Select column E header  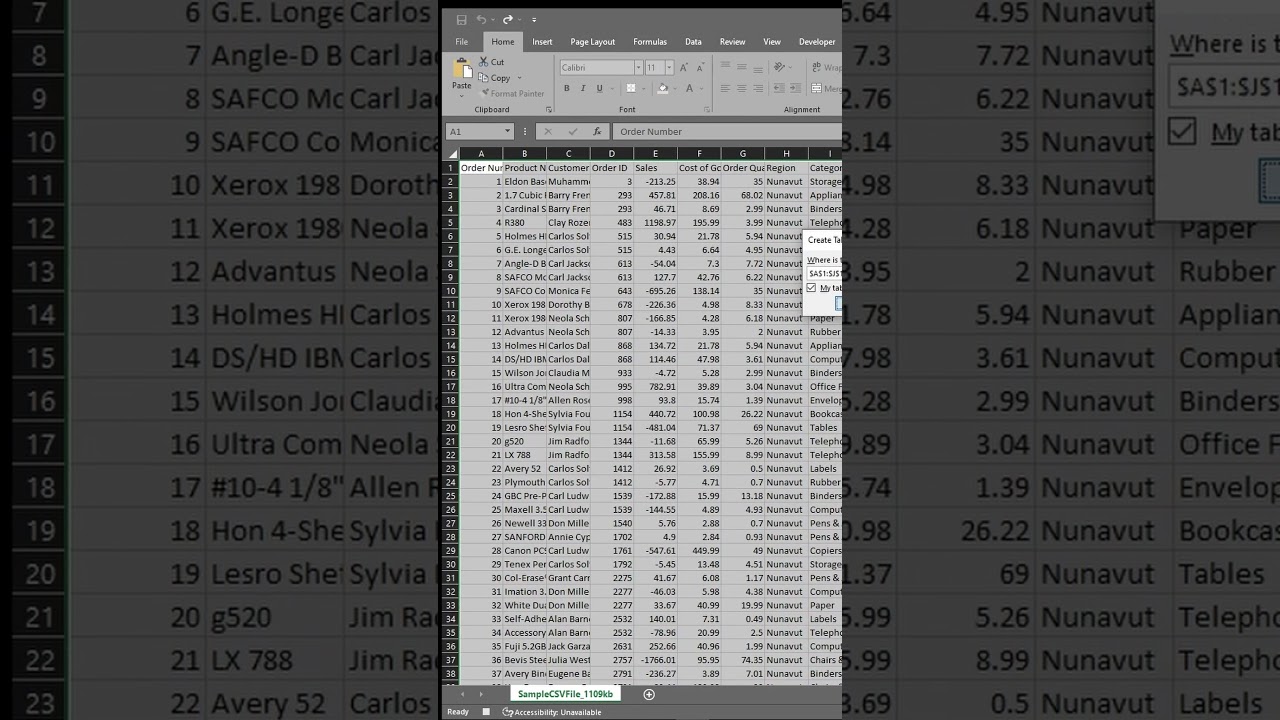tap(655, 153)
